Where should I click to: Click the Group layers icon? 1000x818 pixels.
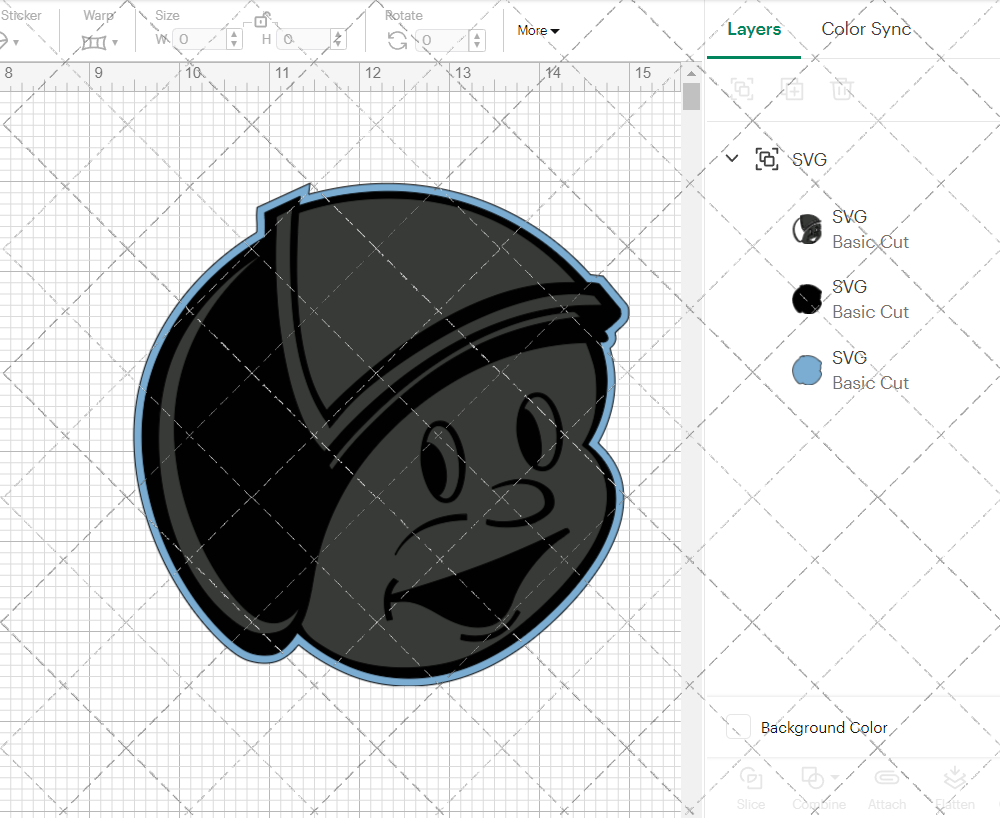(742, 90)
